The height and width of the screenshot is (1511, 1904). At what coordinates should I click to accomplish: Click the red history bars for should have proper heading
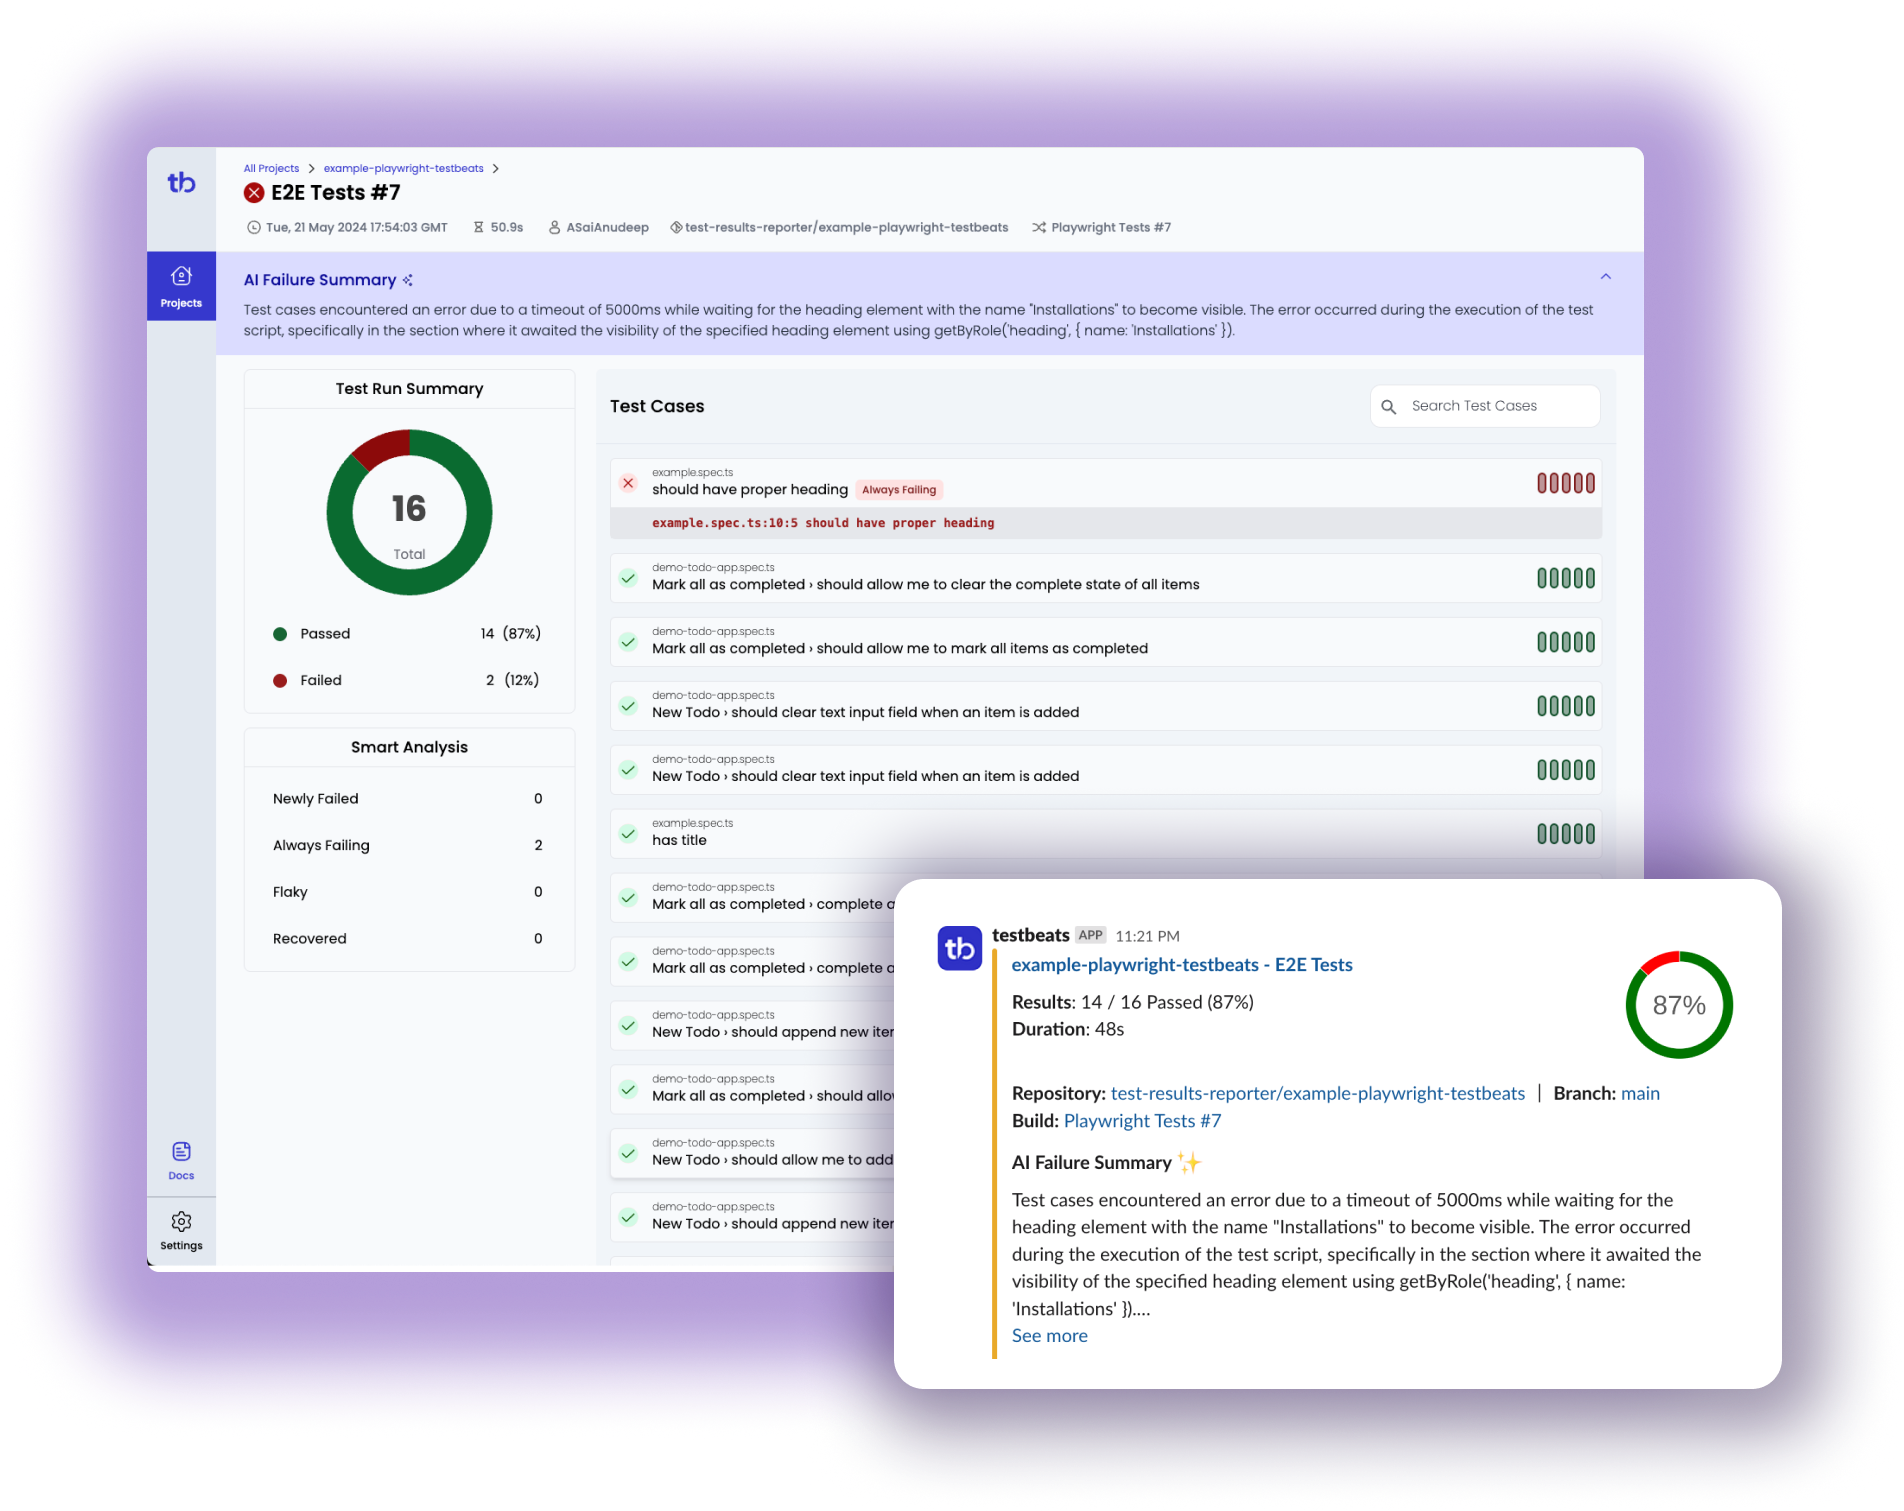[x=1566, y=484]
